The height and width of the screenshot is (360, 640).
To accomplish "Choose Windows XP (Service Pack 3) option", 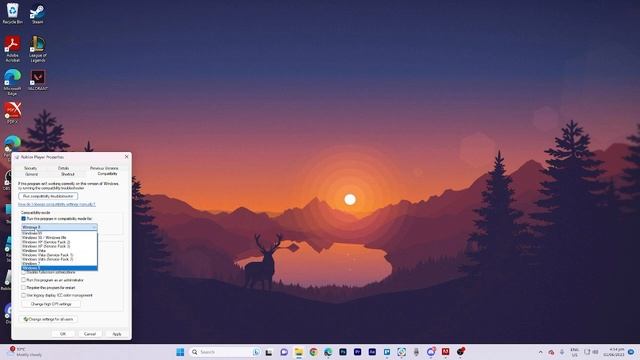I will (59, 246).
